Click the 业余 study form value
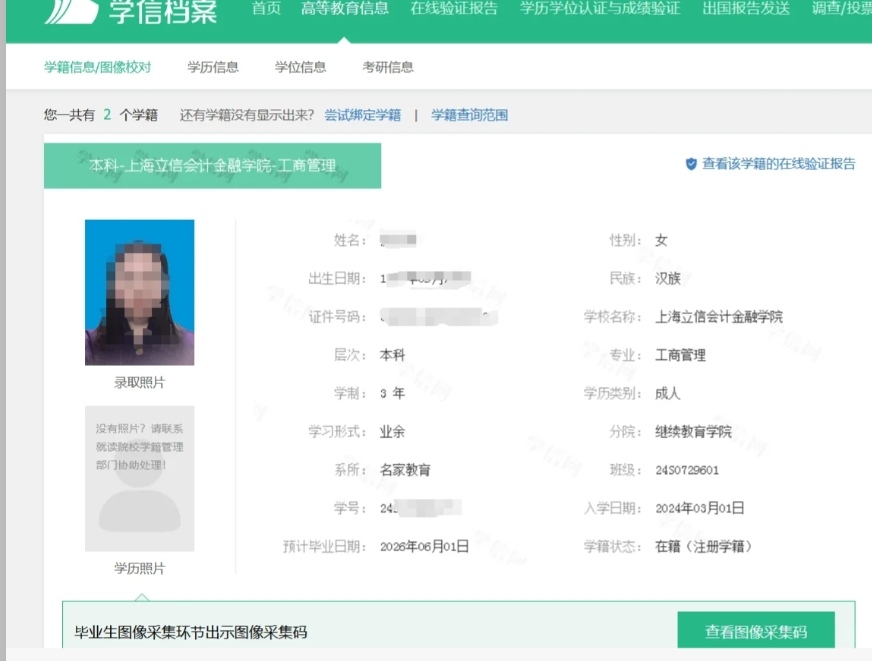Image resolution: width=872 pixels, height=661 pixels. tap(393, 432)
